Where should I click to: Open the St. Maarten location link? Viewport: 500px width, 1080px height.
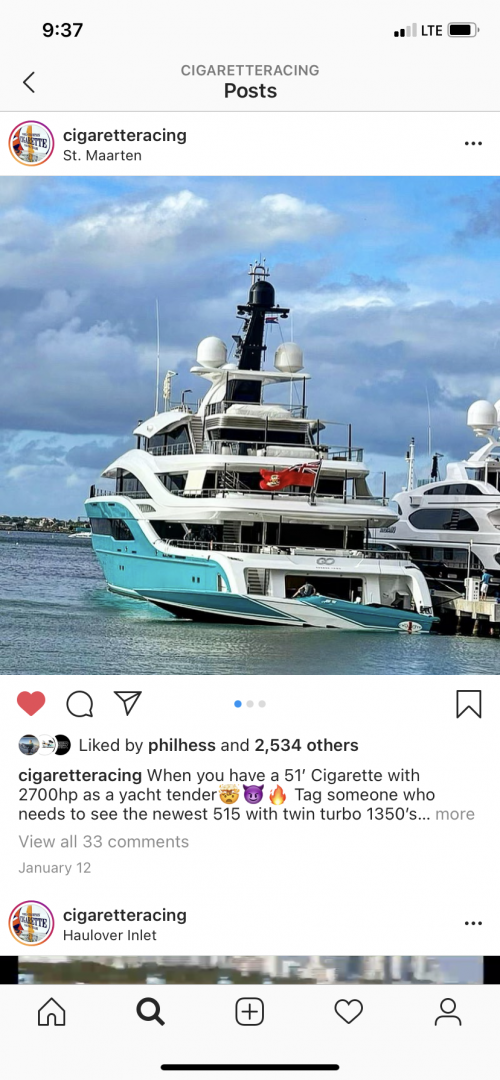pyautogui.click(x=102, y=156)
